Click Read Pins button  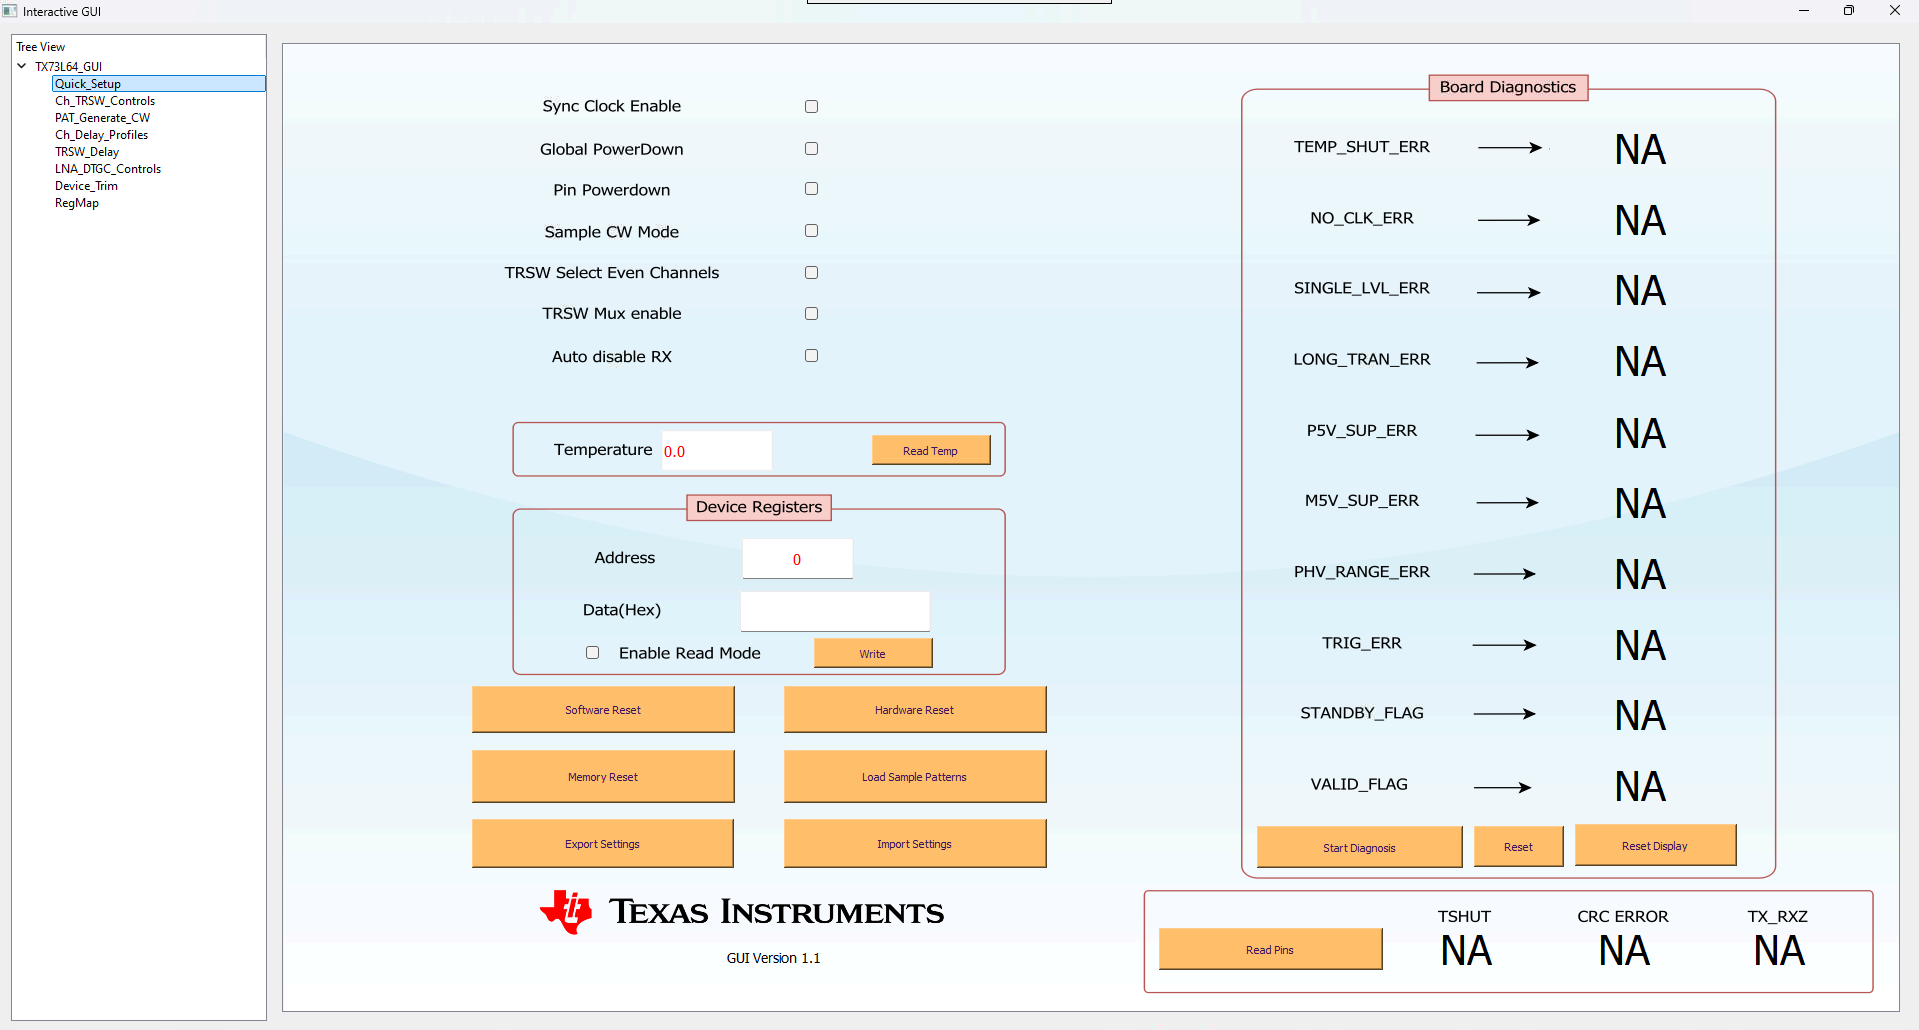pos(1269,948)
